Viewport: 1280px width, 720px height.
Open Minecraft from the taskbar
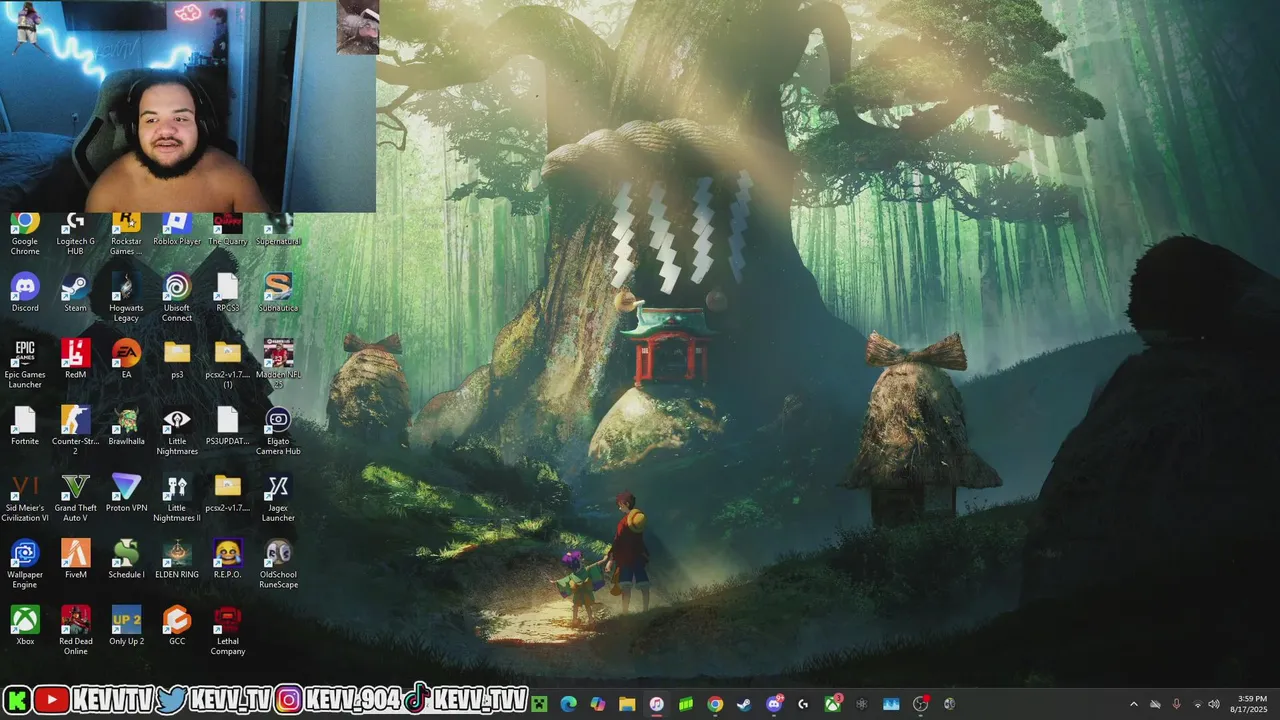pyautogui.click(x=539, y=704)
